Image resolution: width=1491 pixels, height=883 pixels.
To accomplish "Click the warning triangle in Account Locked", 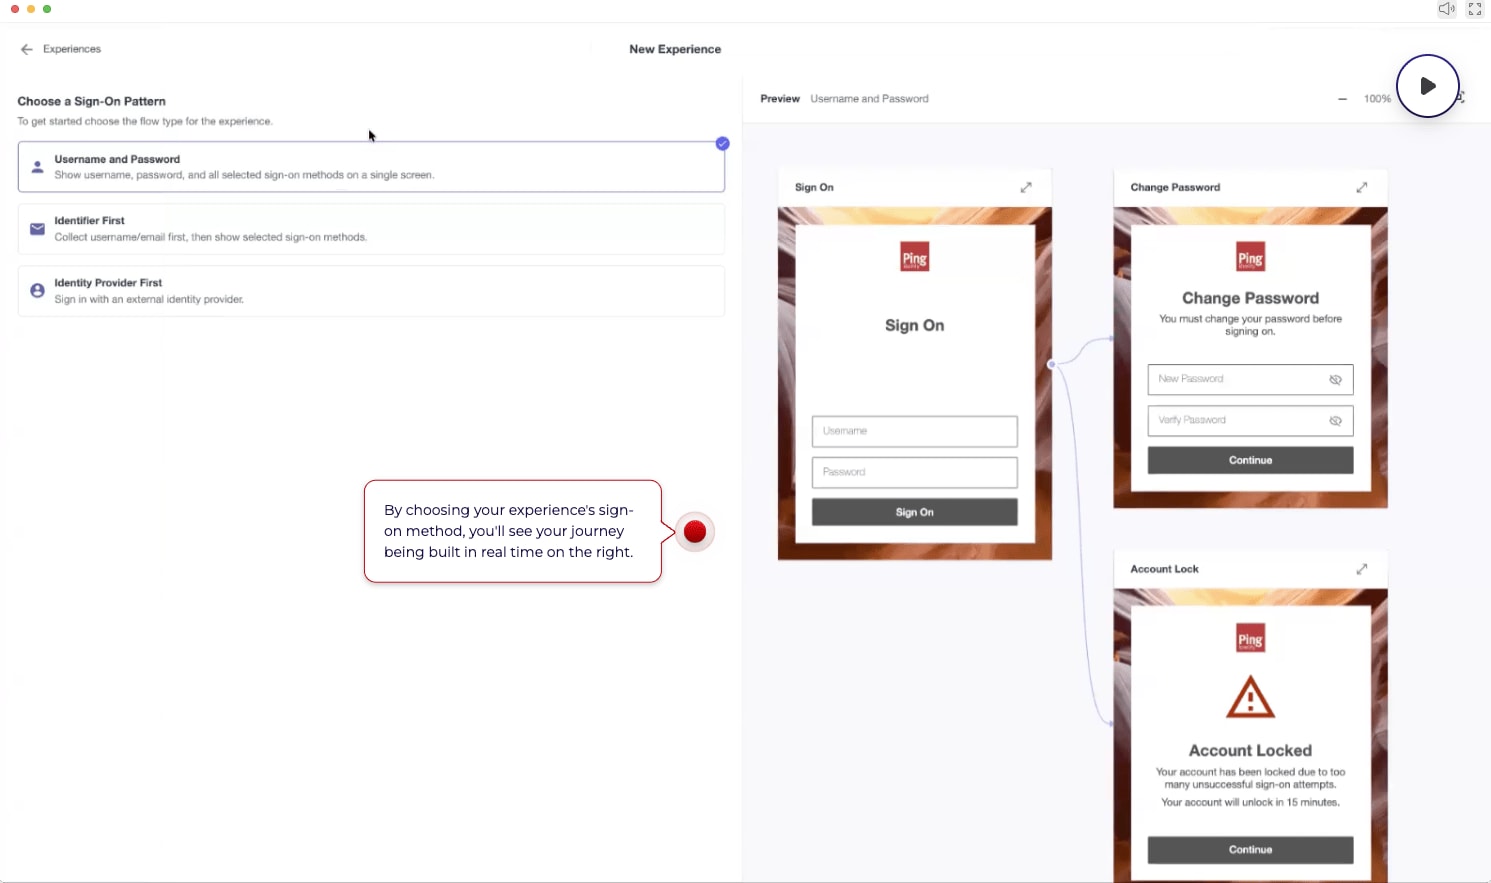I will tap(1251, 697).
